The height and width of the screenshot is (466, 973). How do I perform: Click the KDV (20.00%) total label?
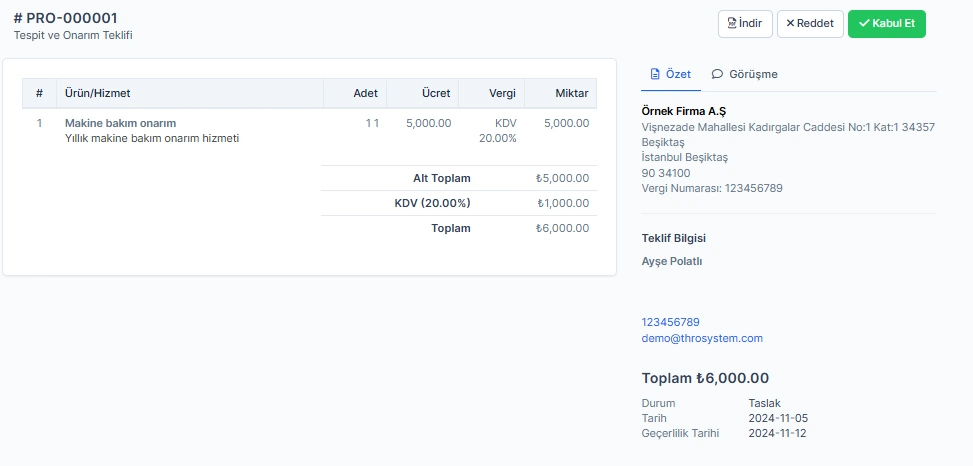tap(433, 203)
